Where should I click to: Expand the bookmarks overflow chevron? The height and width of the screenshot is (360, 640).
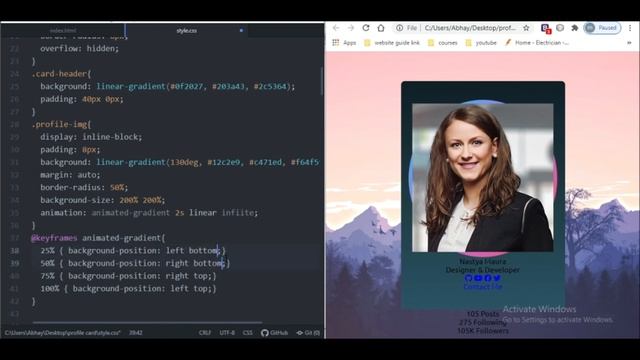click(x=629, y=42)
